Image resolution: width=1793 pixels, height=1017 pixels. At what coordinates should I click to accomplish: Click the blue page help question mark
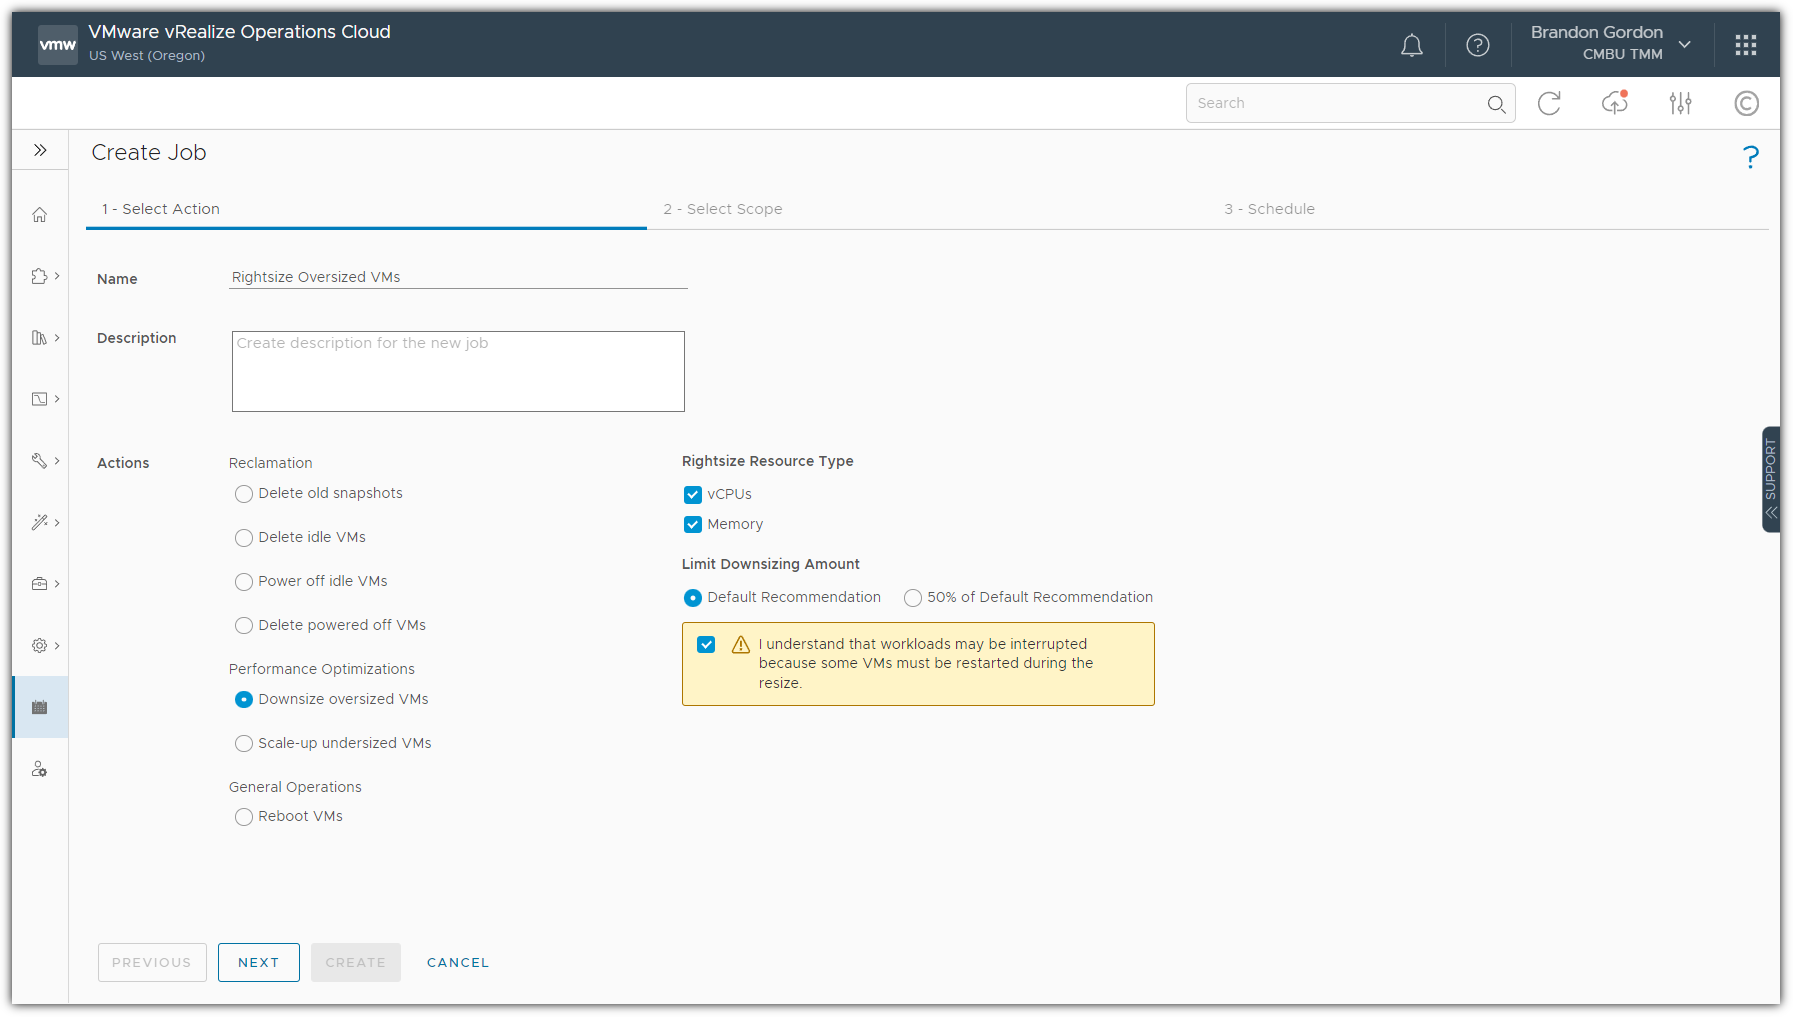[1750, 157]
